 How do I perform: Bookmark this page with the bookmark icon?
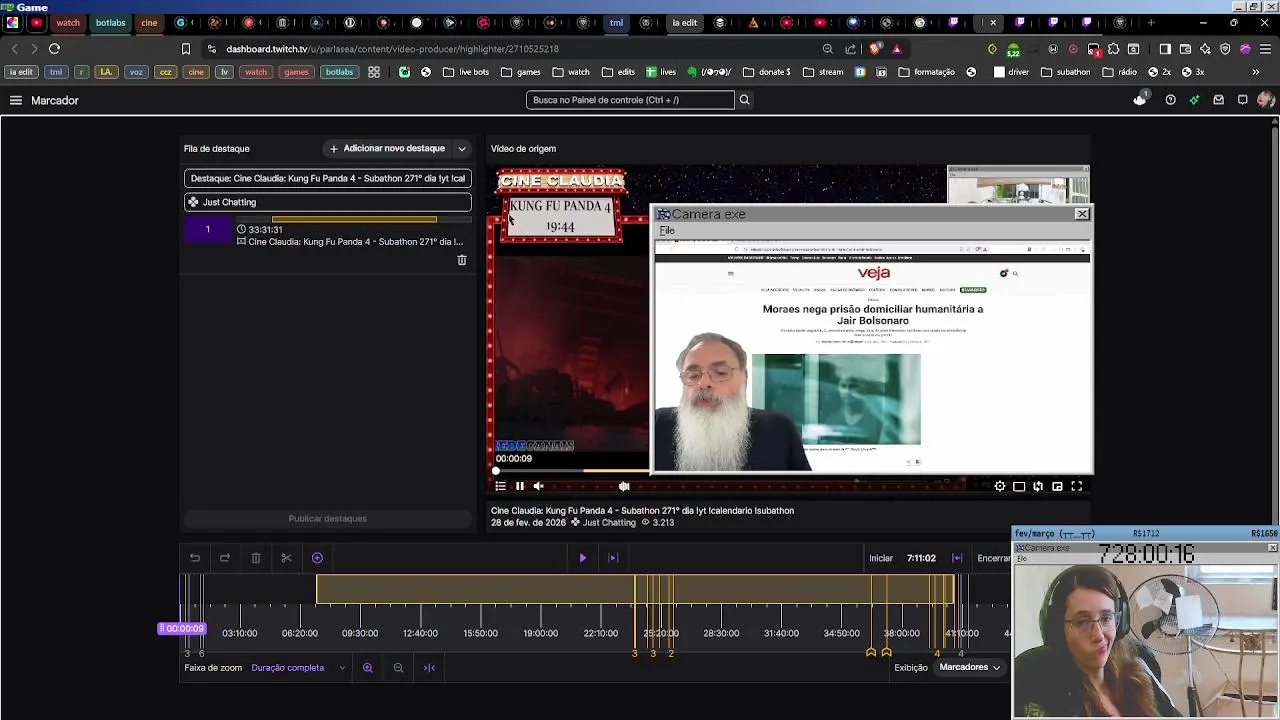click(x=186, y=48)
